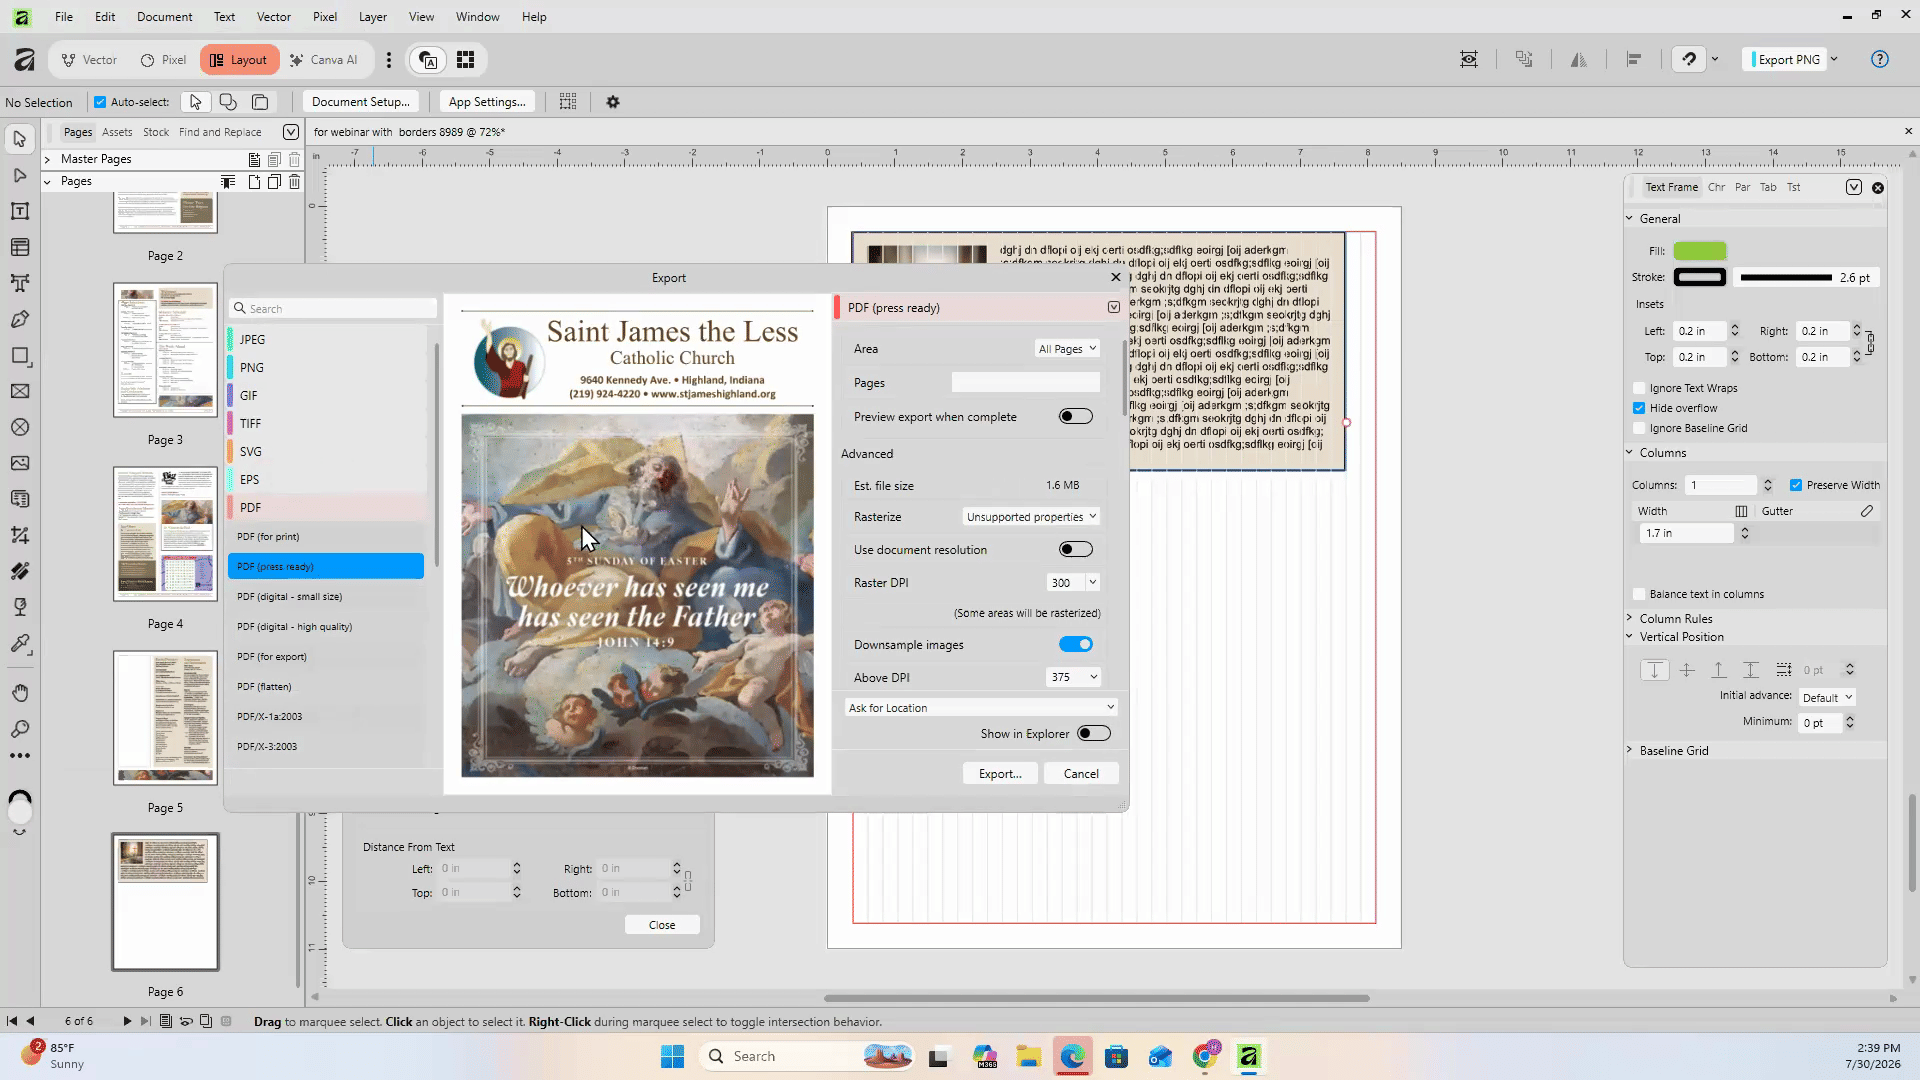Click the green Fill color swatch
This screenshot has height=1080, width=1920.
(x=1699, y=251)
